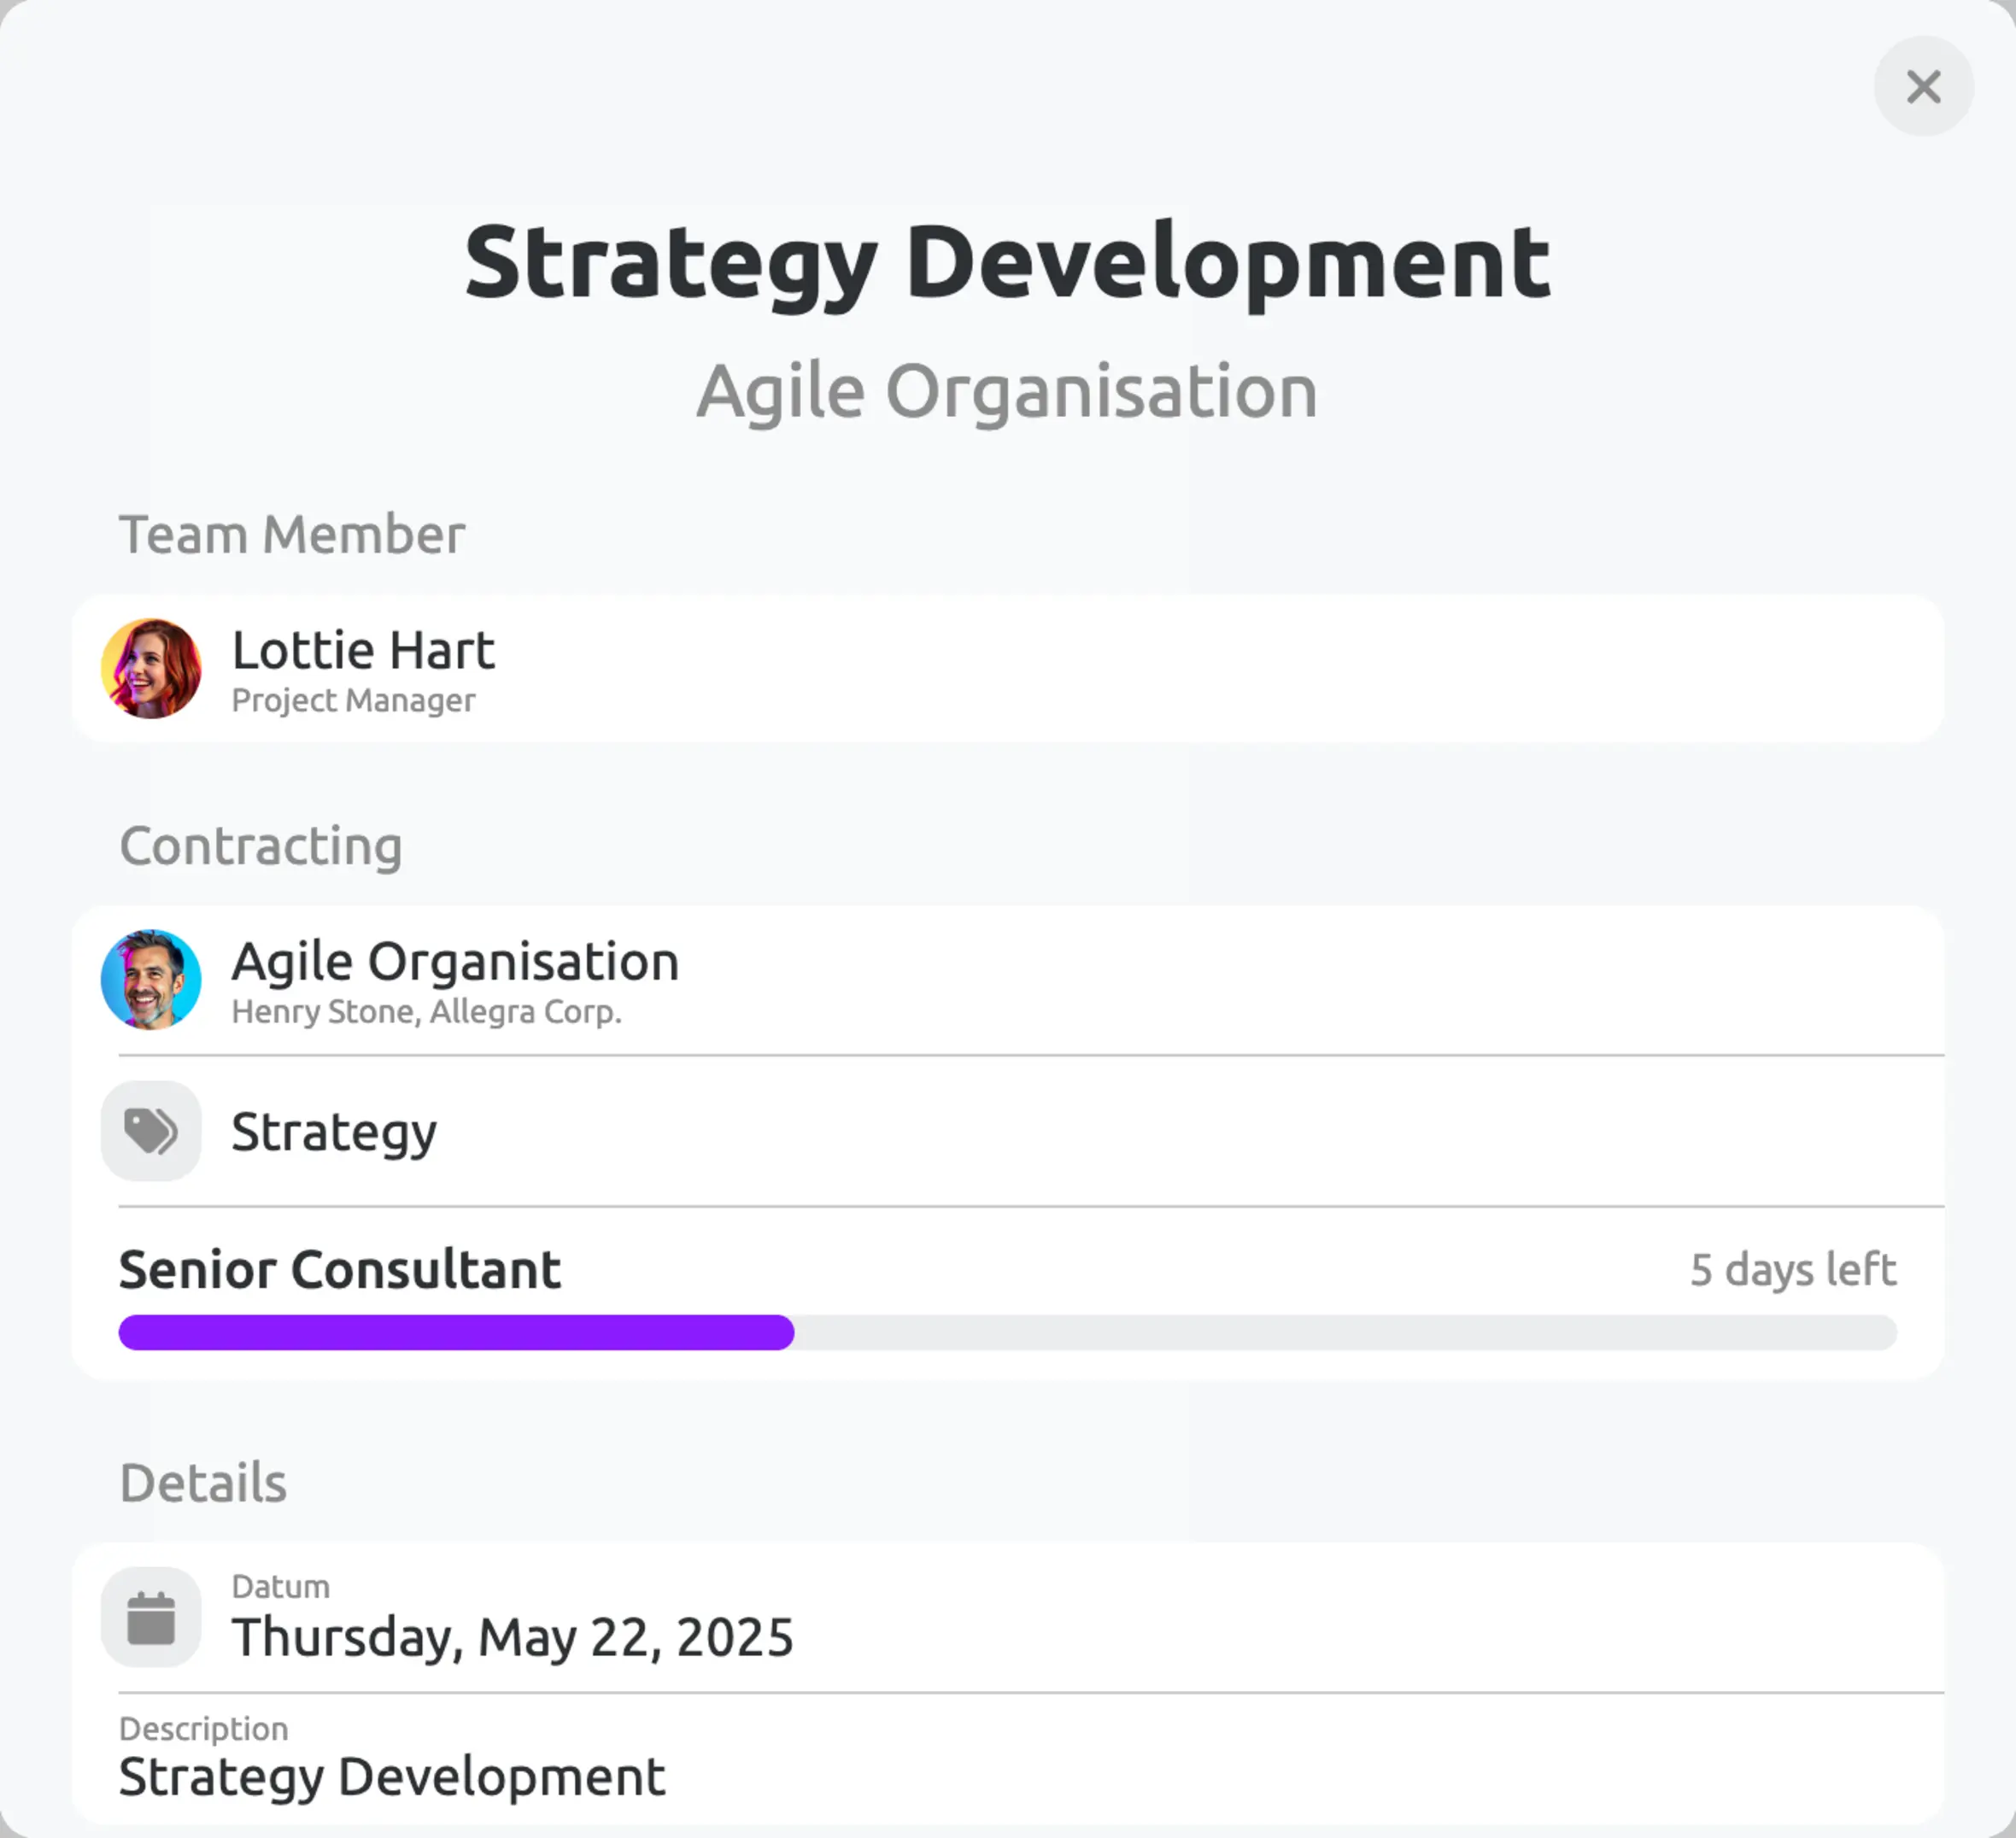
Task: Click the date Thursday, May 22, 2025
Action: point(512,1637)
